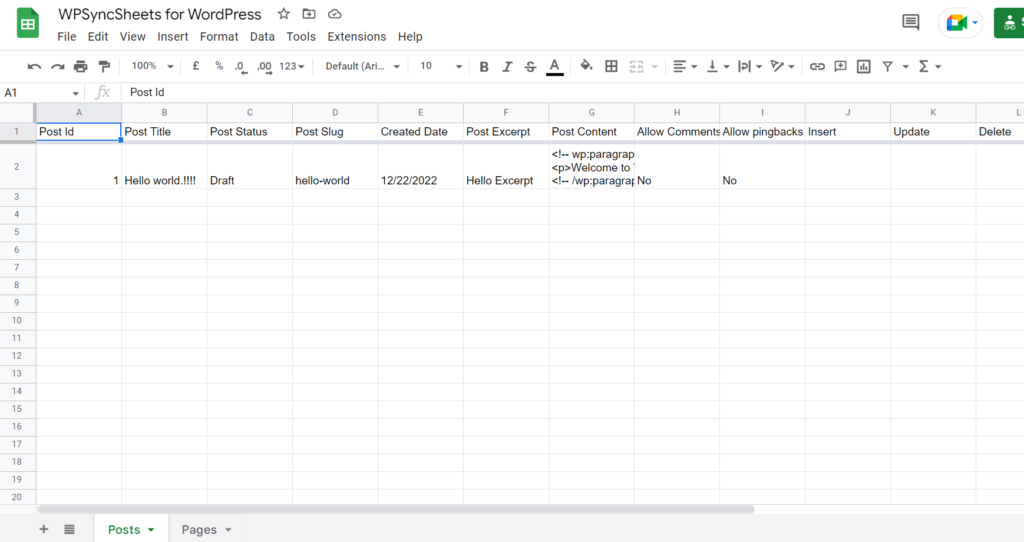This screenshot has width=1024, height=542.
Task: Click the Insert chart icon
Action: pyautogui.click(x=863, y=66)
